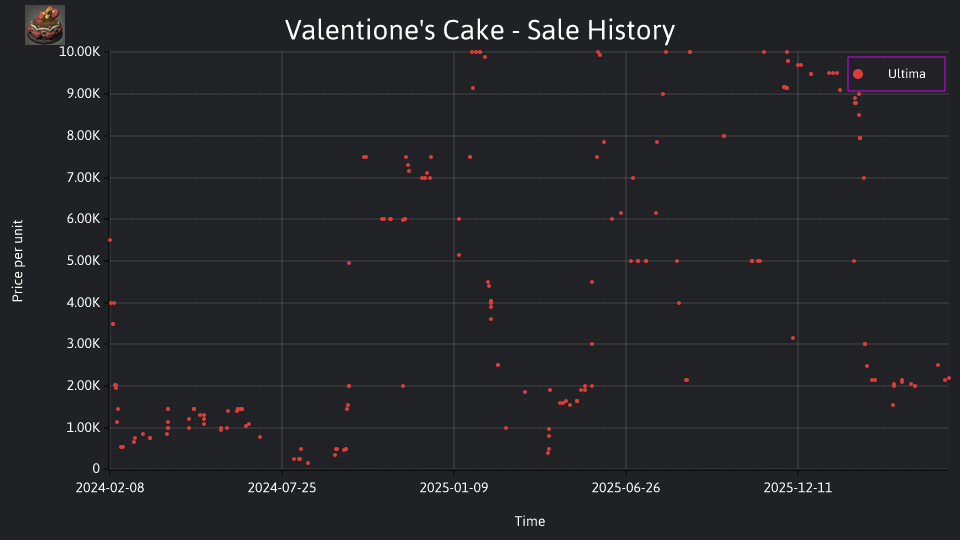Click the 8.00K data point after 2025-06-26
960x540 pixels.
[x=724, y=136]
